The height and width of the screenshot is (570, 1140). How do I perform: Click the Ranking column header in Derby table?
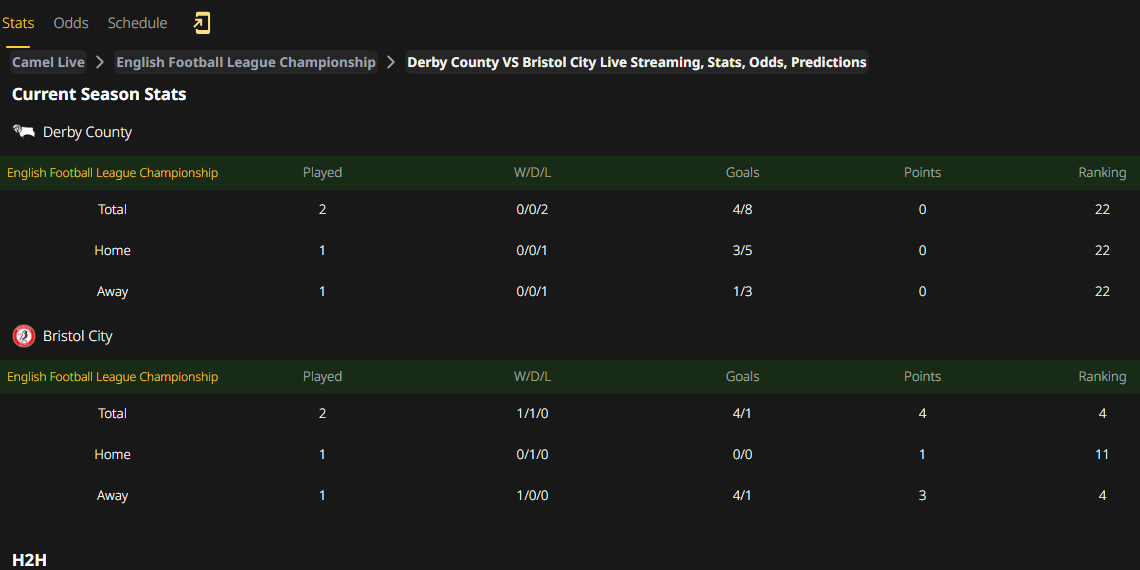(1102, 173)
